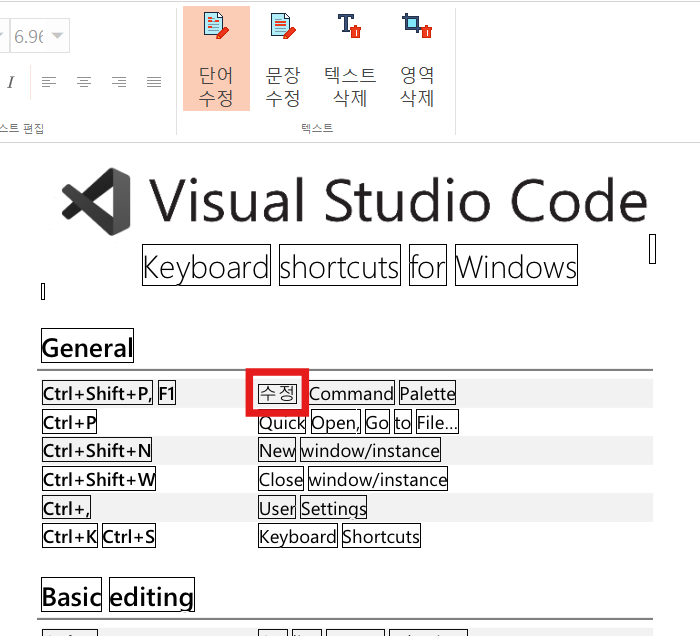Screen dimensions: 700x636
Task: Select the word "Settings"
Action: coord(333,507)
